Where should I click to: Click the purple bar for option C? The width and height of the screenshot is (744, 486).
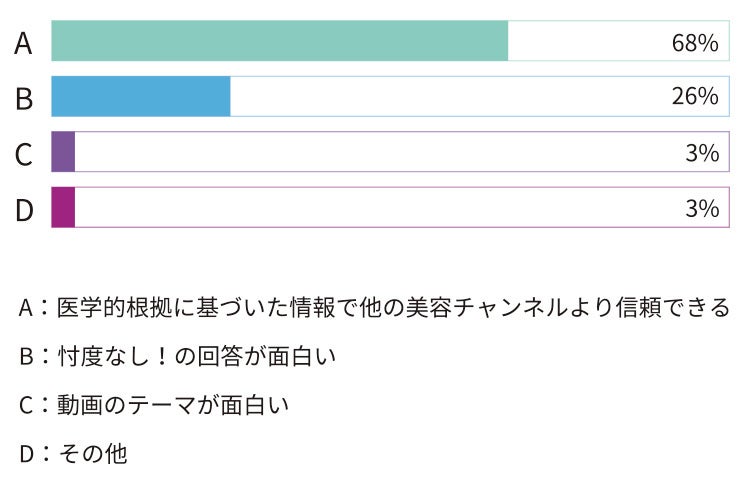(x=63, y=152)
